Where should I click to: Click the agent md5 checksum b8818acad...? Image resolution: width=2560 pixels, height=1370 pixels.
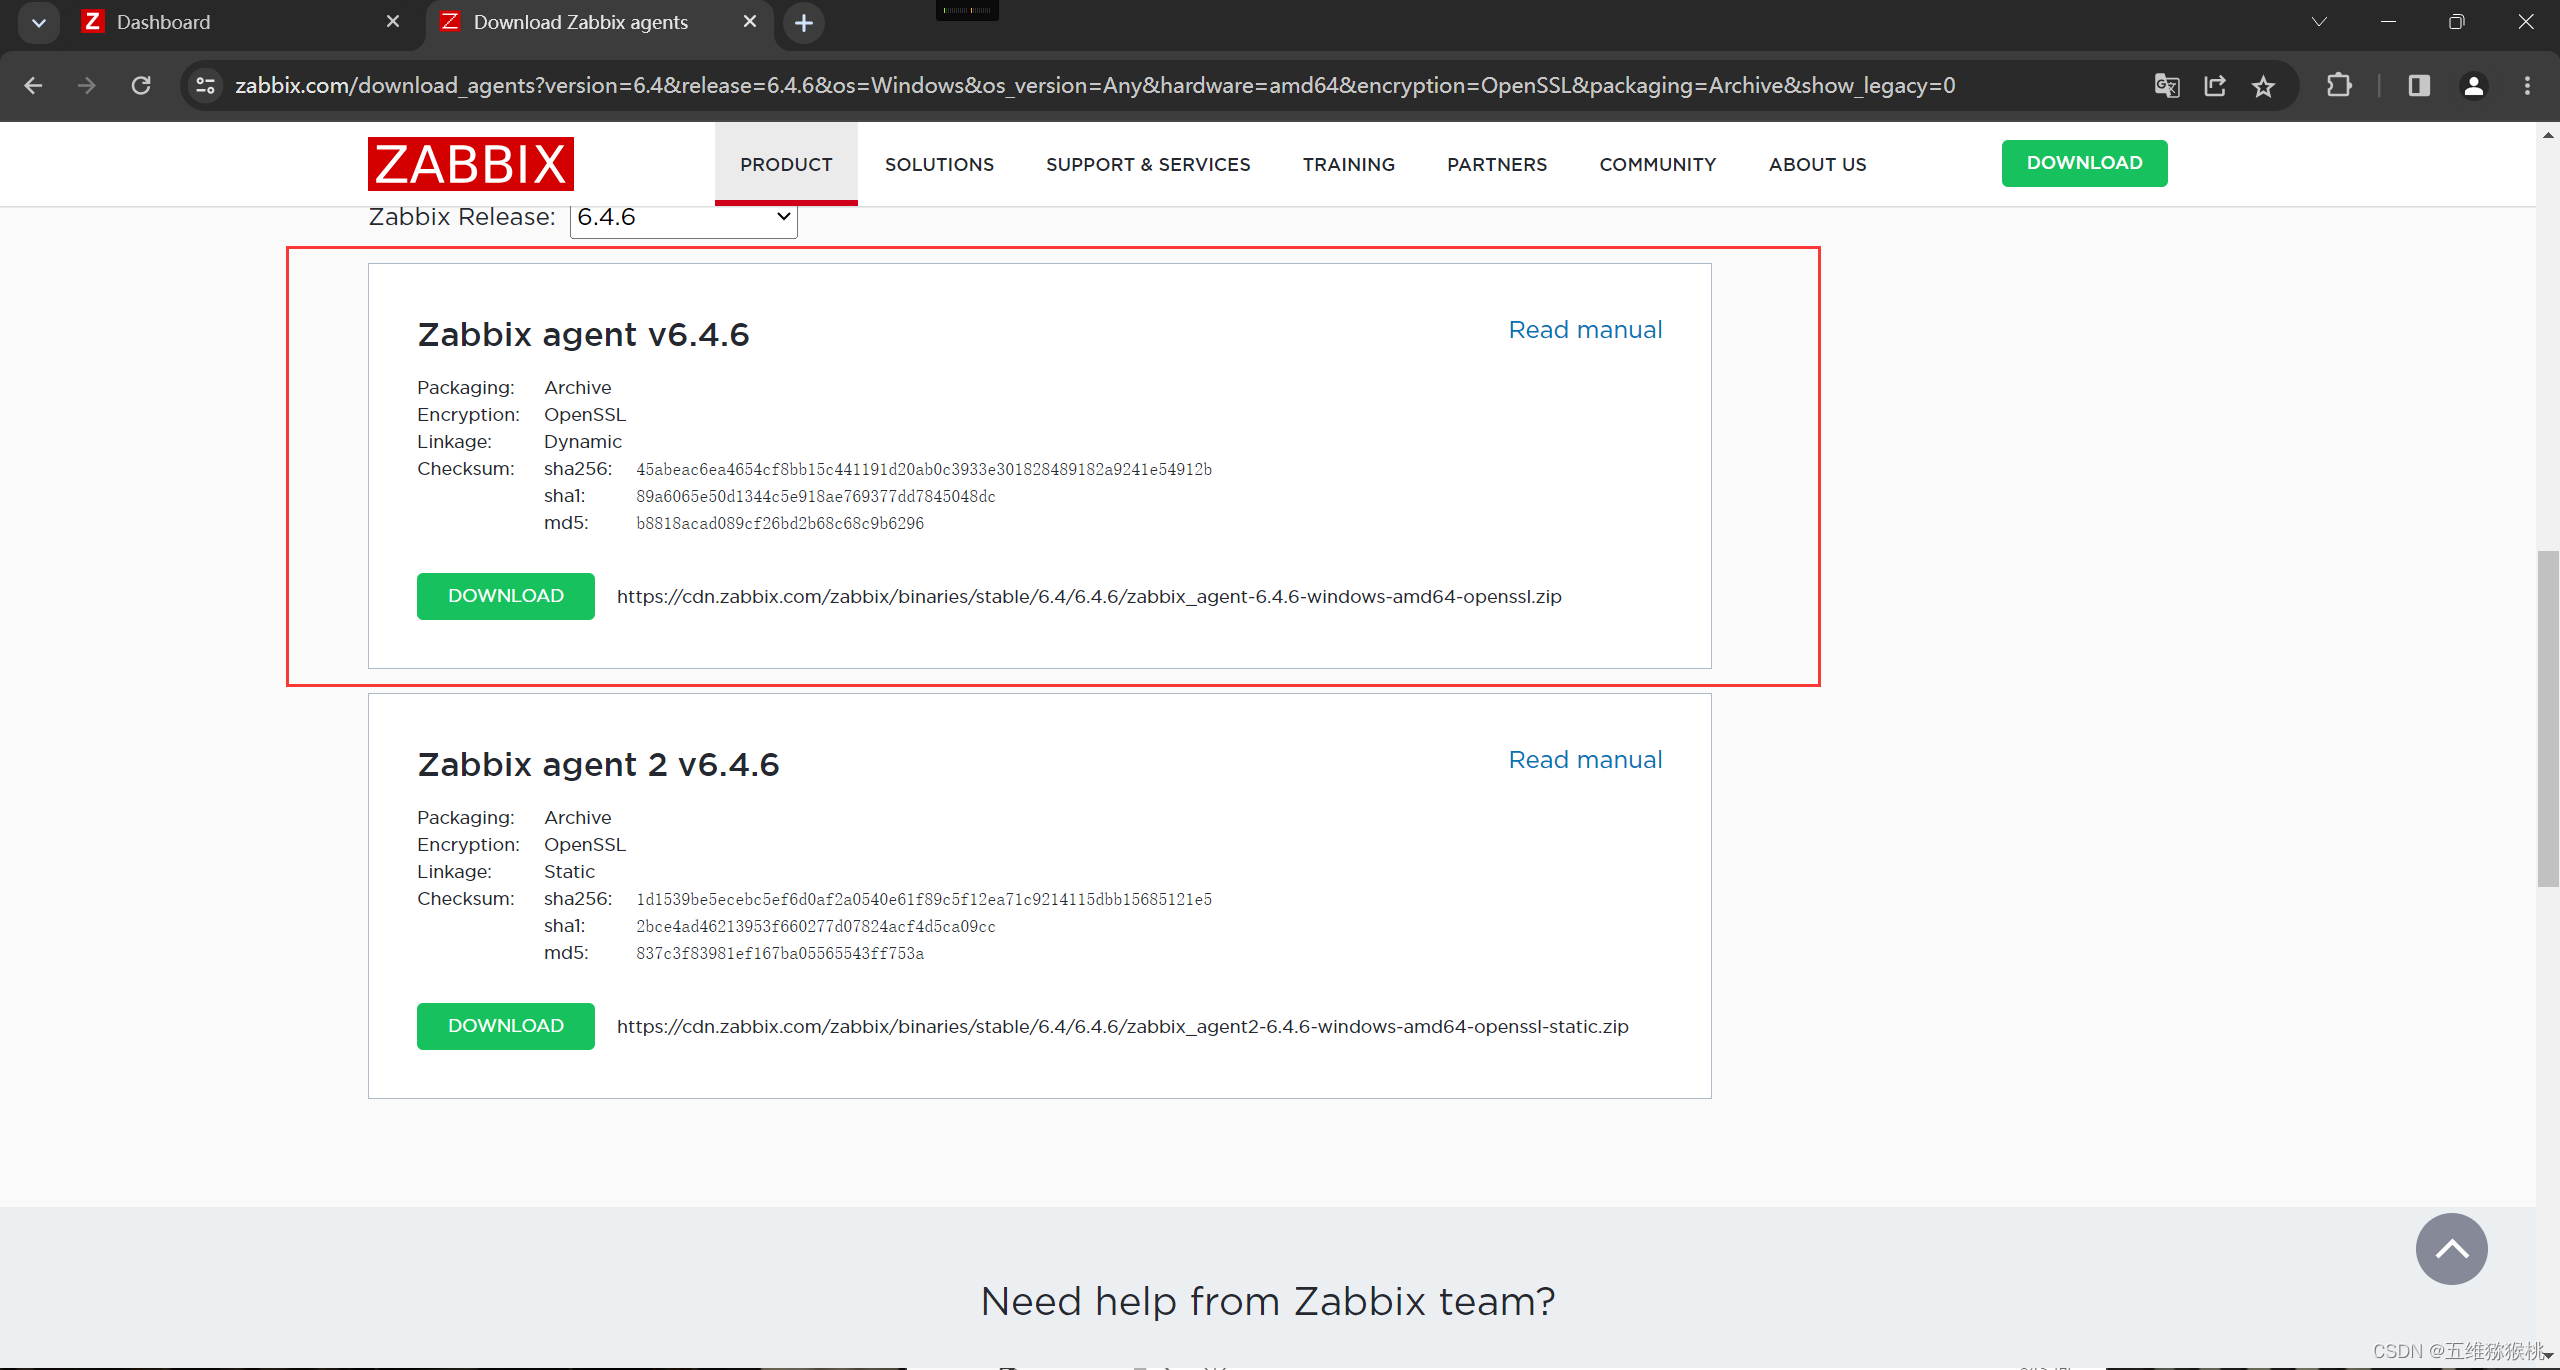click(779, 523)
